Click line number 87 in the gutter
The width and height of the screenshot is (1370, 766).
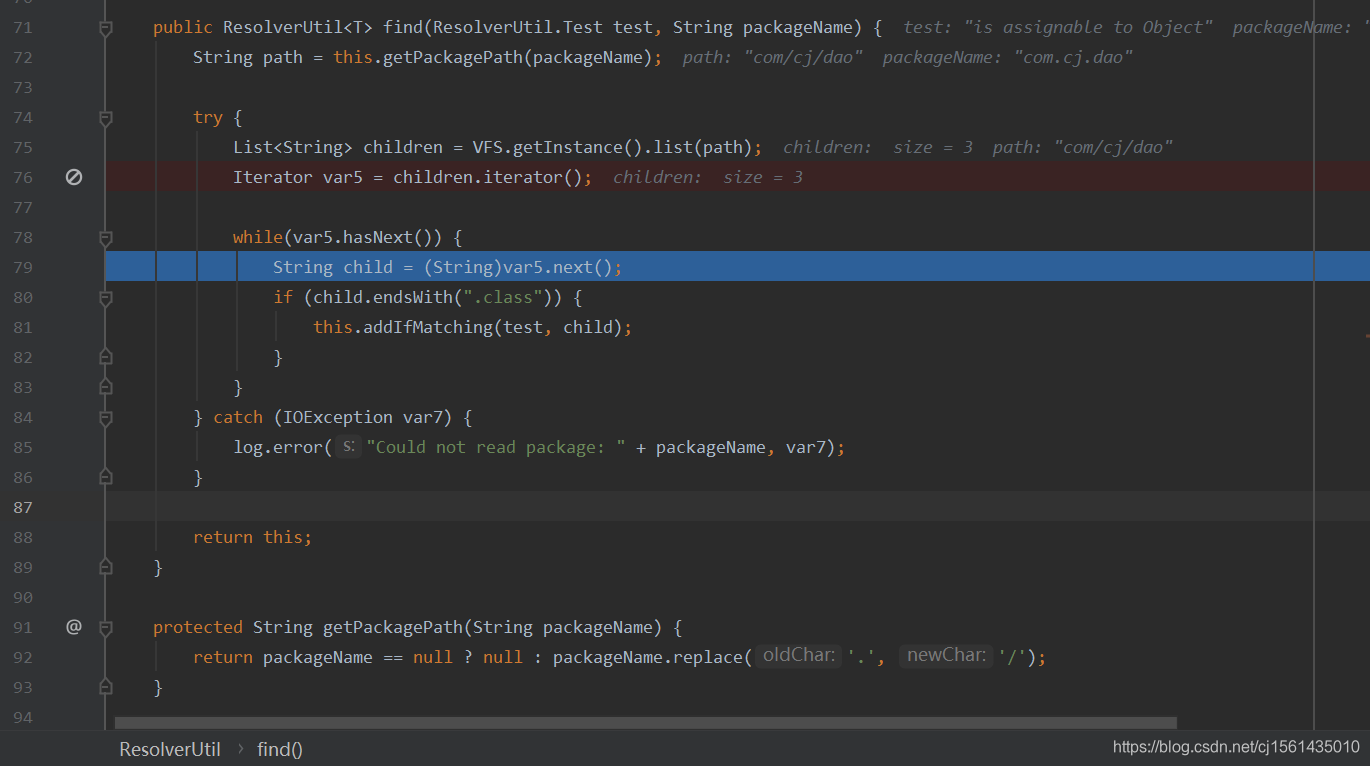coord(22,507)
